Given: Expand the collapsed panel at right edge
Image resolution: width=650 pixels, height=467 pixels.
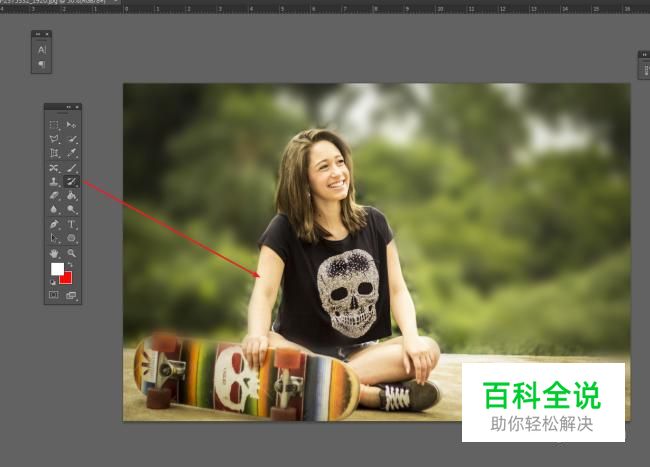Looking at the screenshot, I should point(645,54).
